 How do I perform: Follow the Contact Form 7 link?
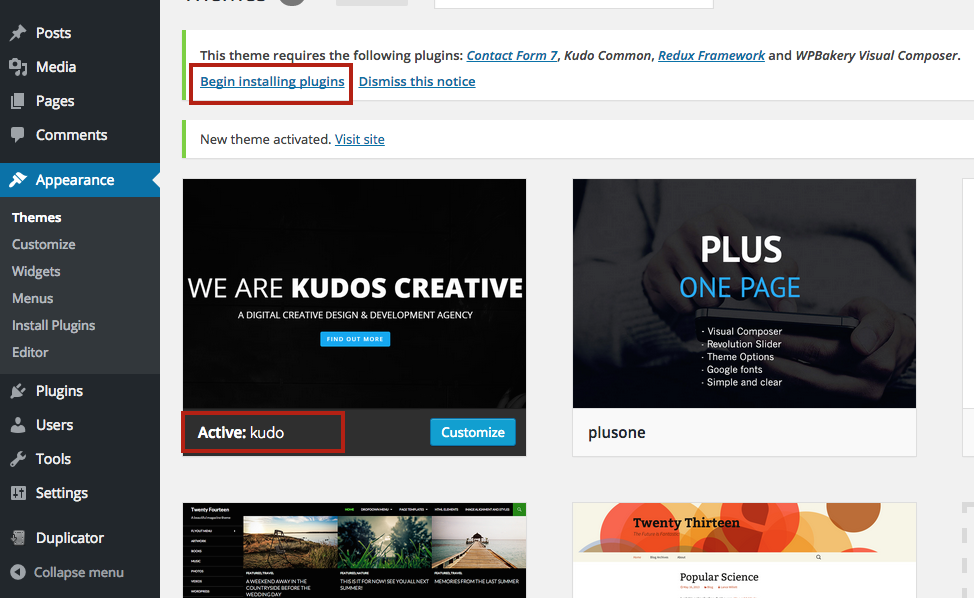(512, 56)
